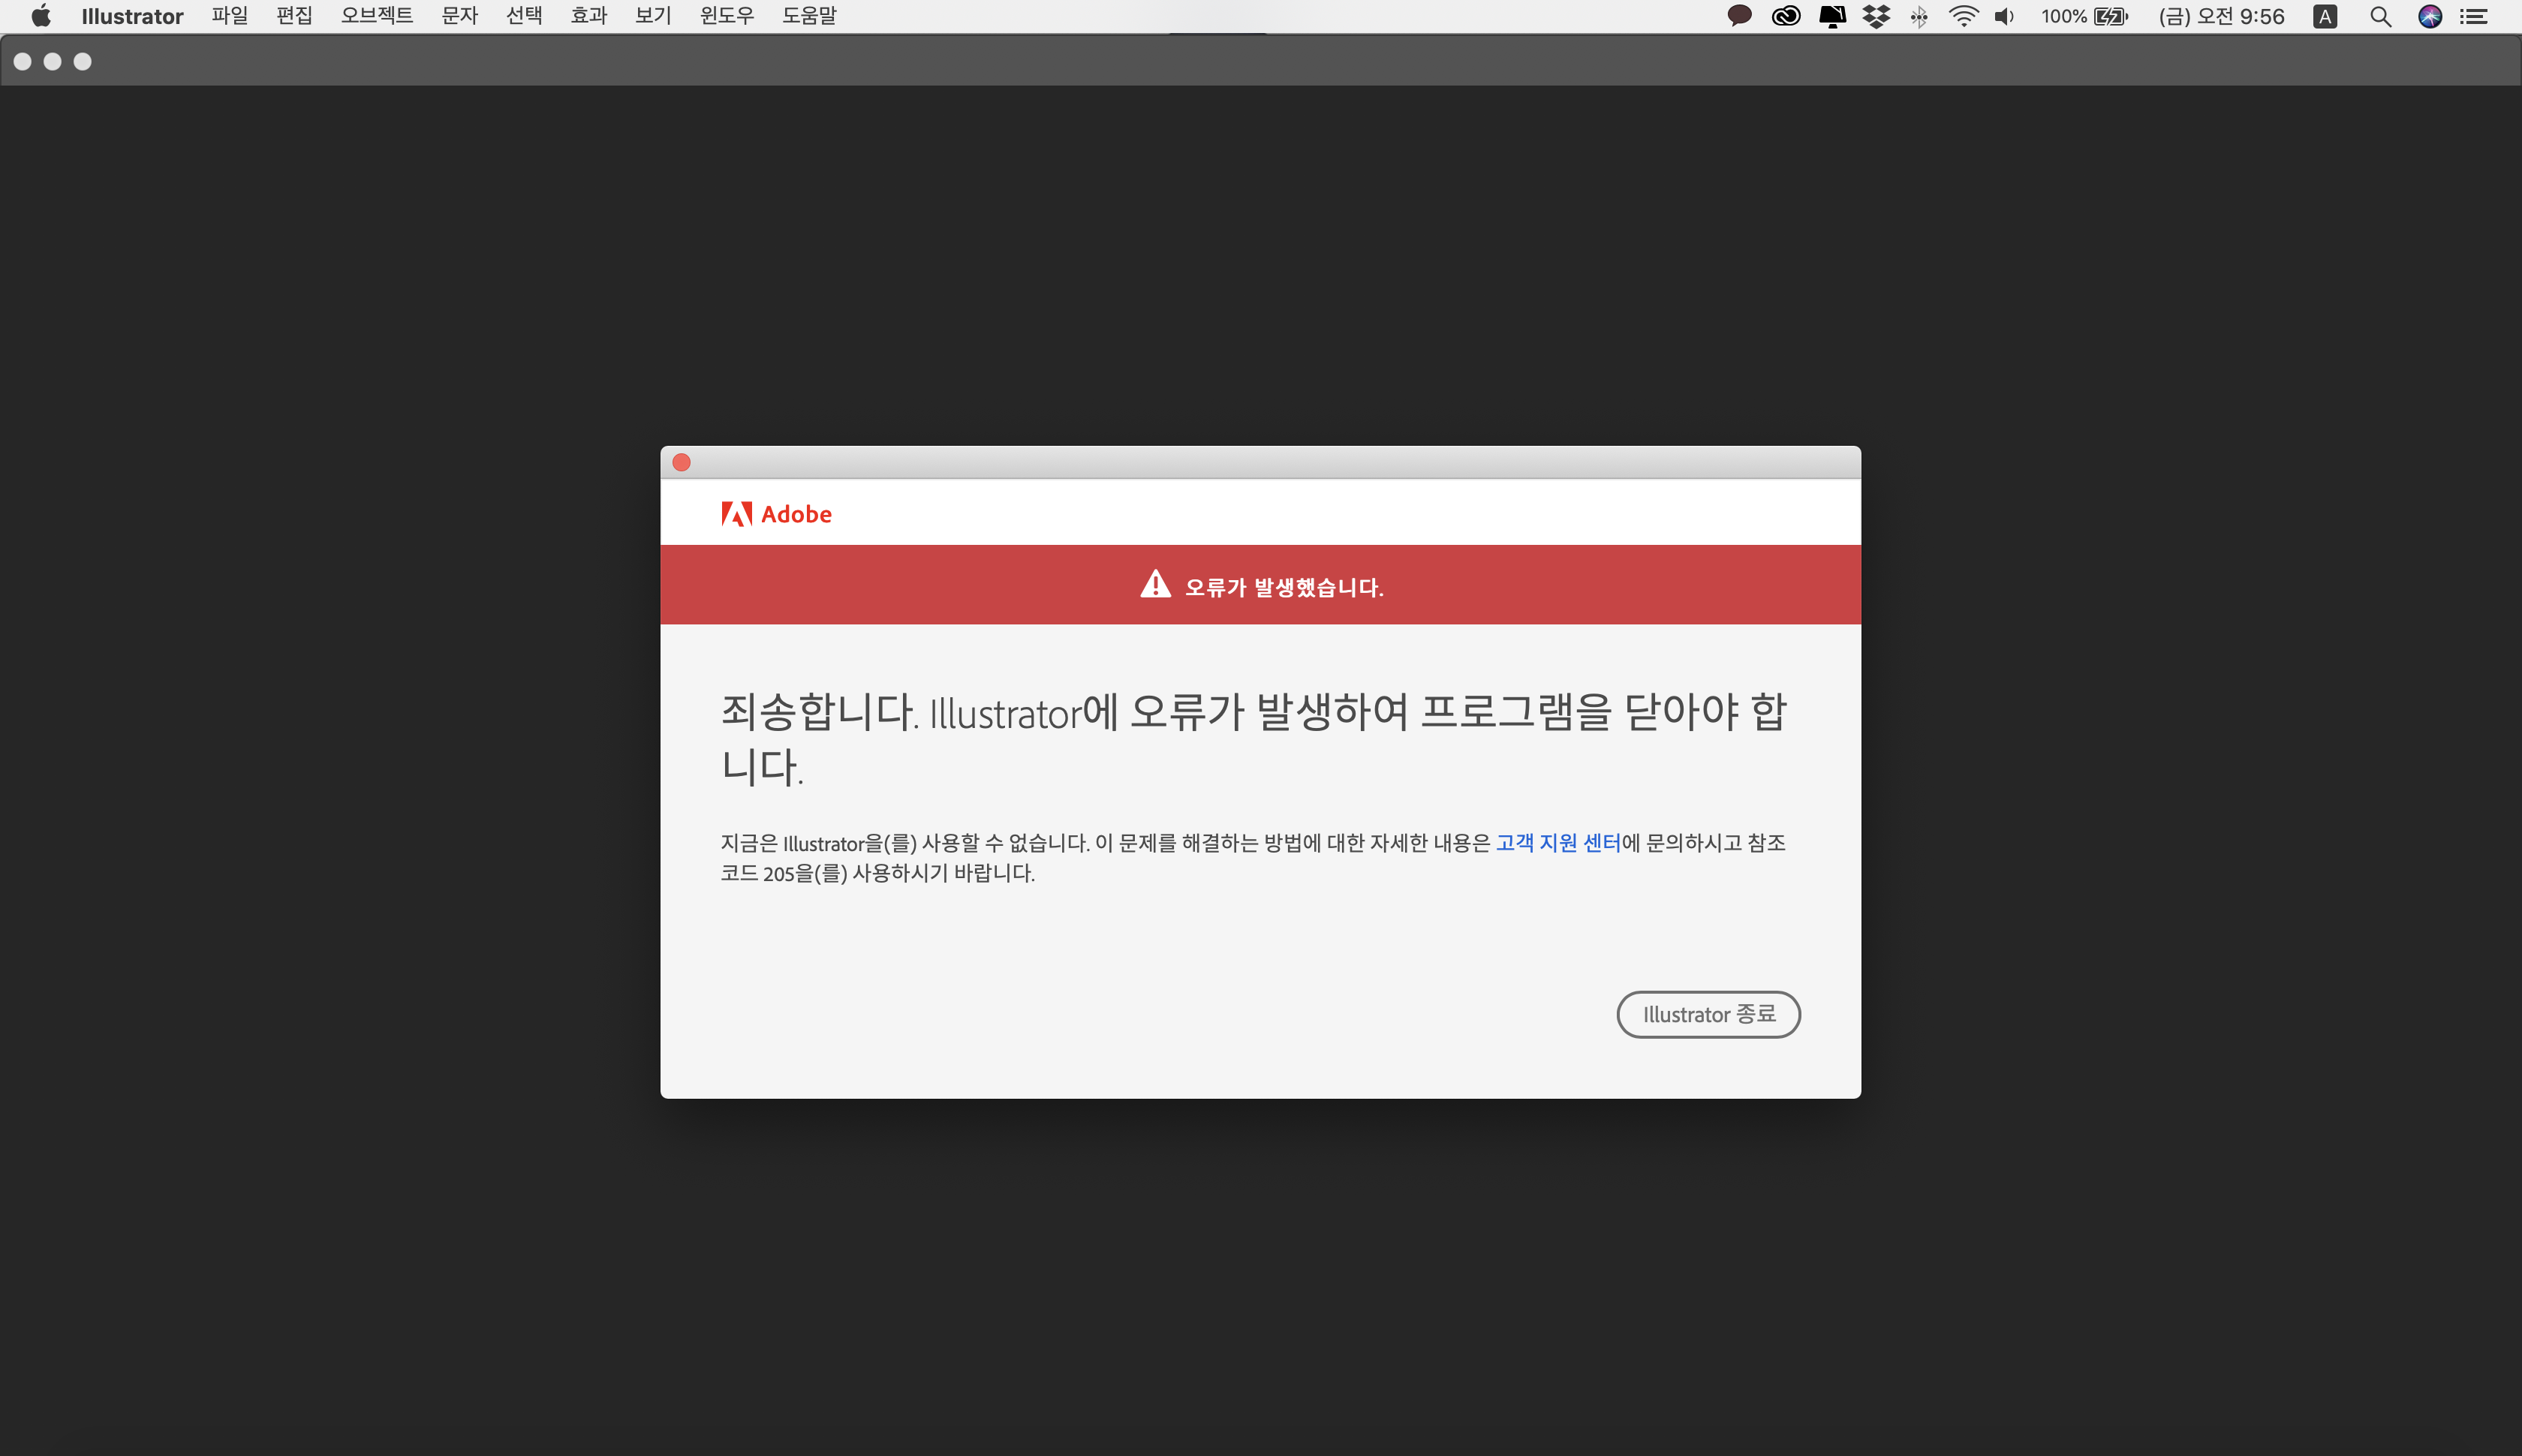The image size is (2522, 1456).
Task: Click the speech bubble menu bar icon
Action: point(1739,16)
